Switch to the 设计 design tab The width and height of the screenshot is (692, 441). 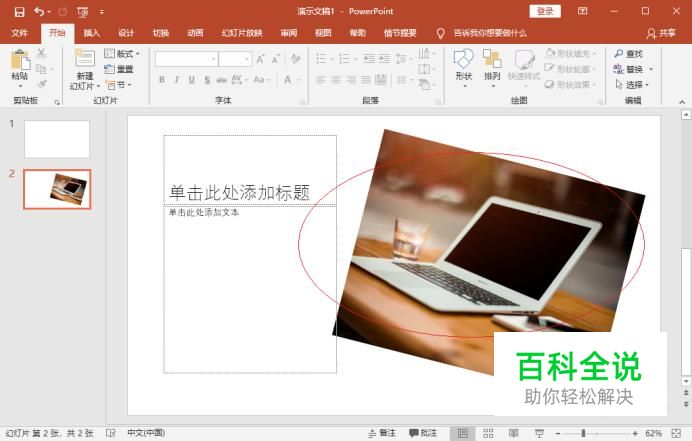126,33
